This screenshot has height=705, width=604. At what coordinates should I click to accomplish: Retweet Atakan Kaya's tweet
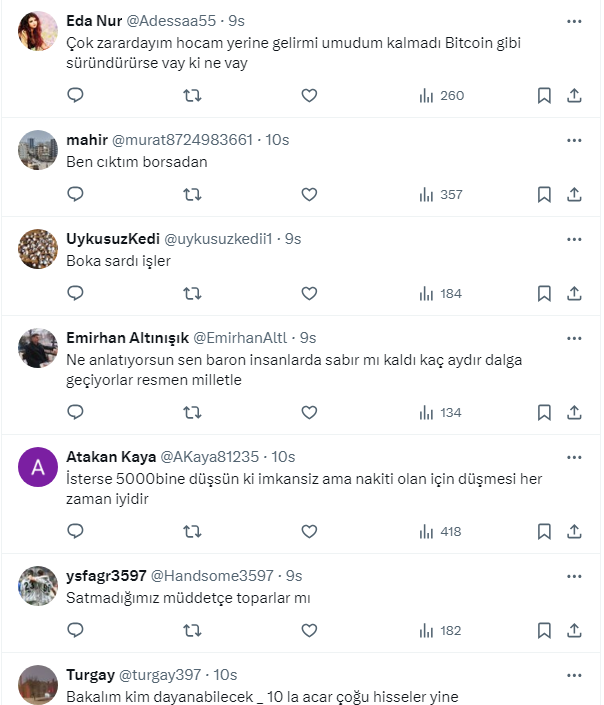[x=193, y=531]
